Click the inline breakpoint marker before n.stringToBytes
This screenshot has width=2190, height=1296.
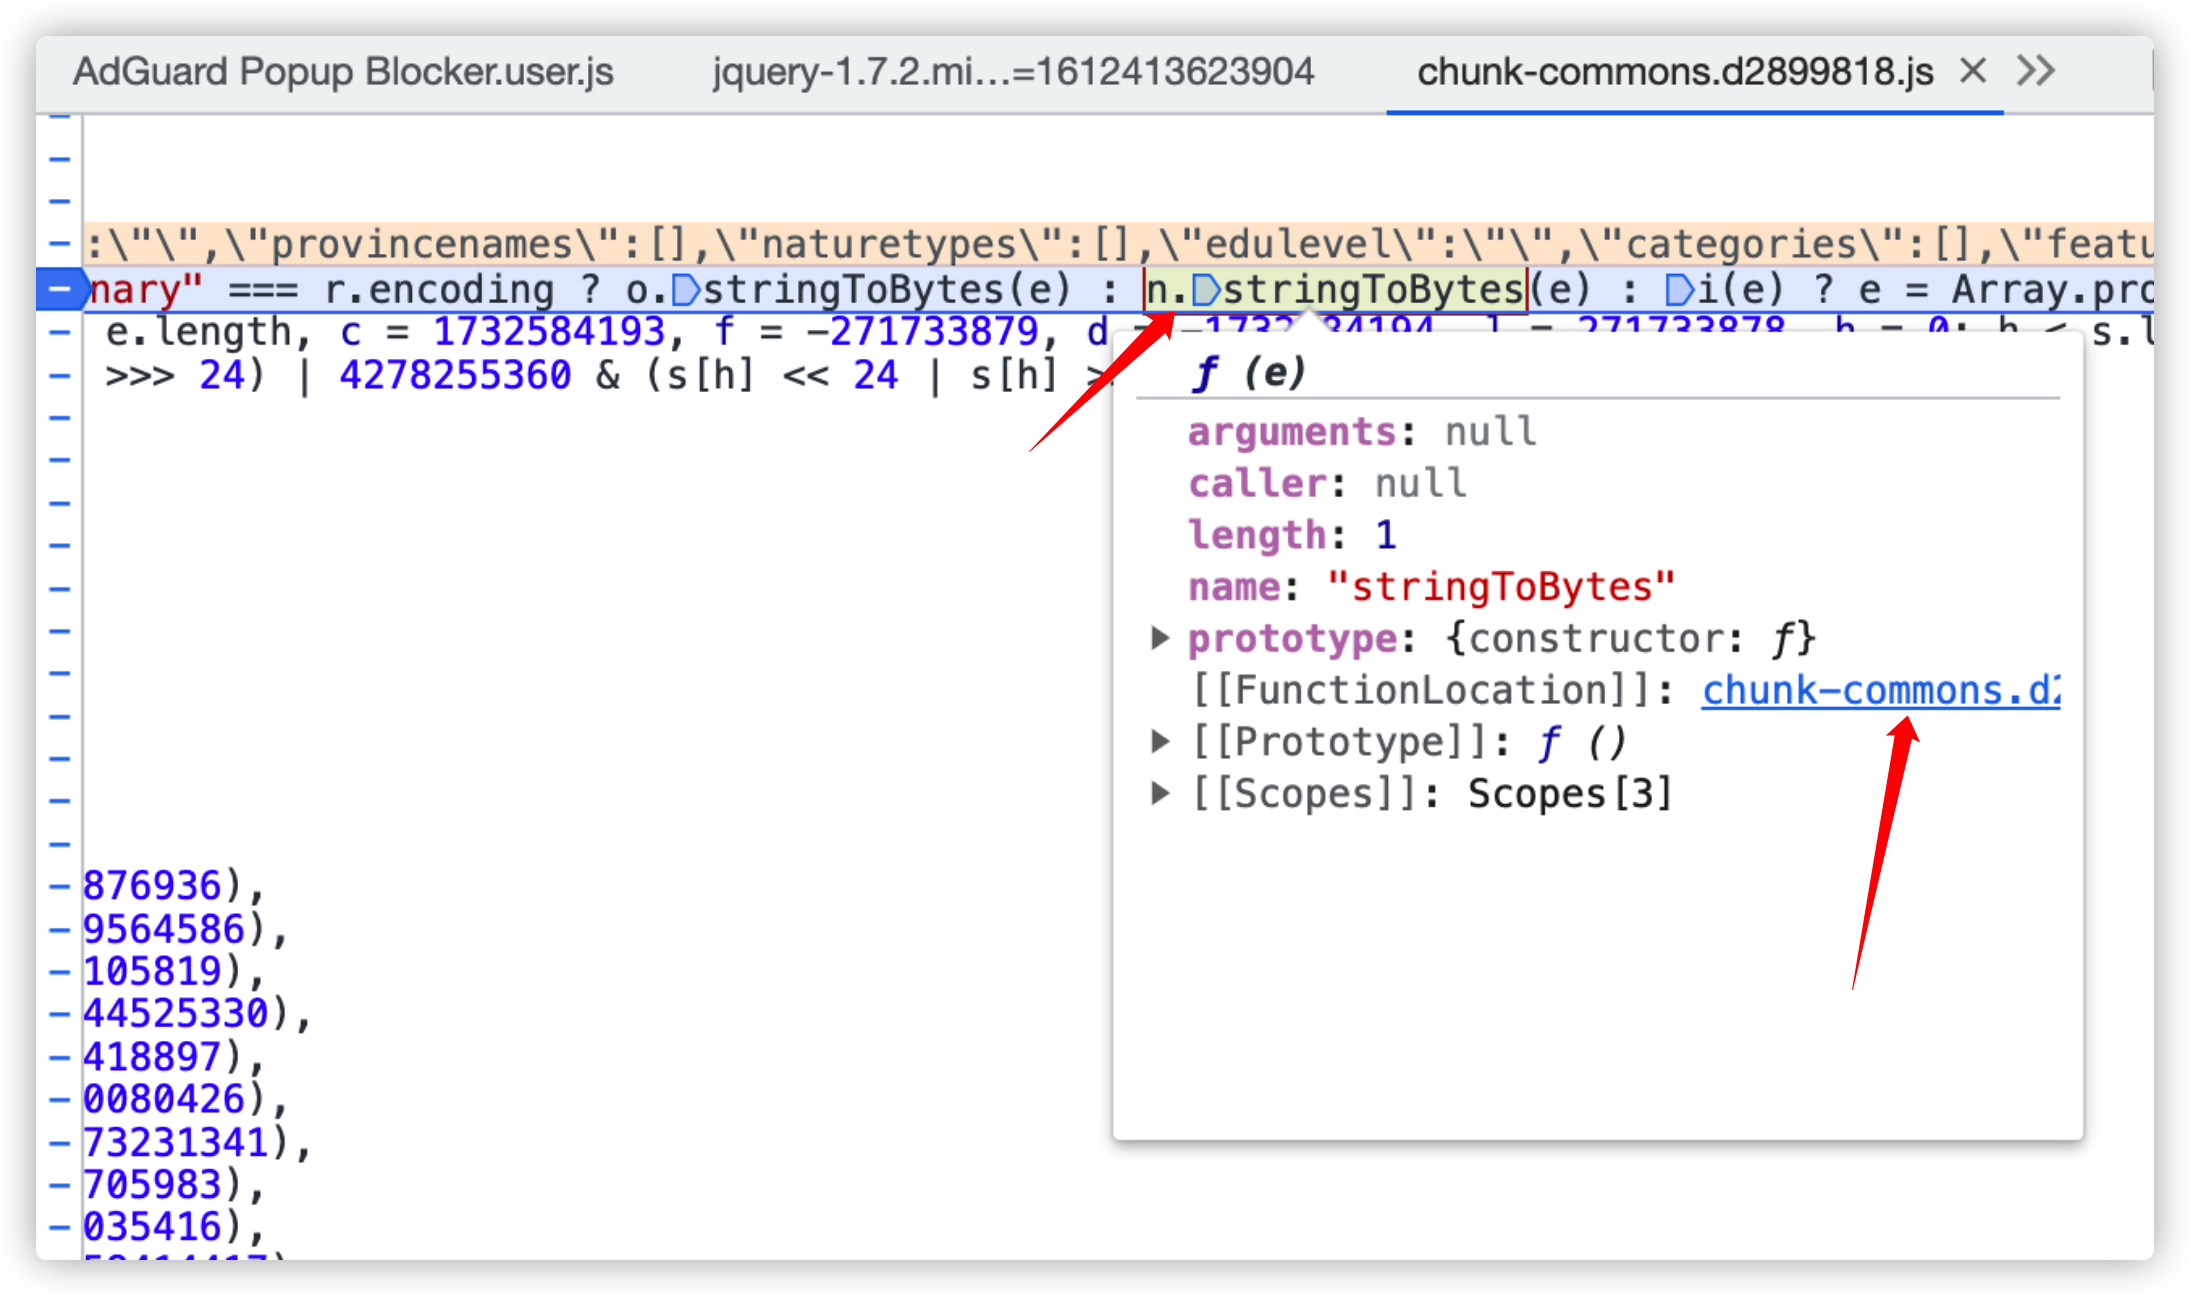[1206, 290]
